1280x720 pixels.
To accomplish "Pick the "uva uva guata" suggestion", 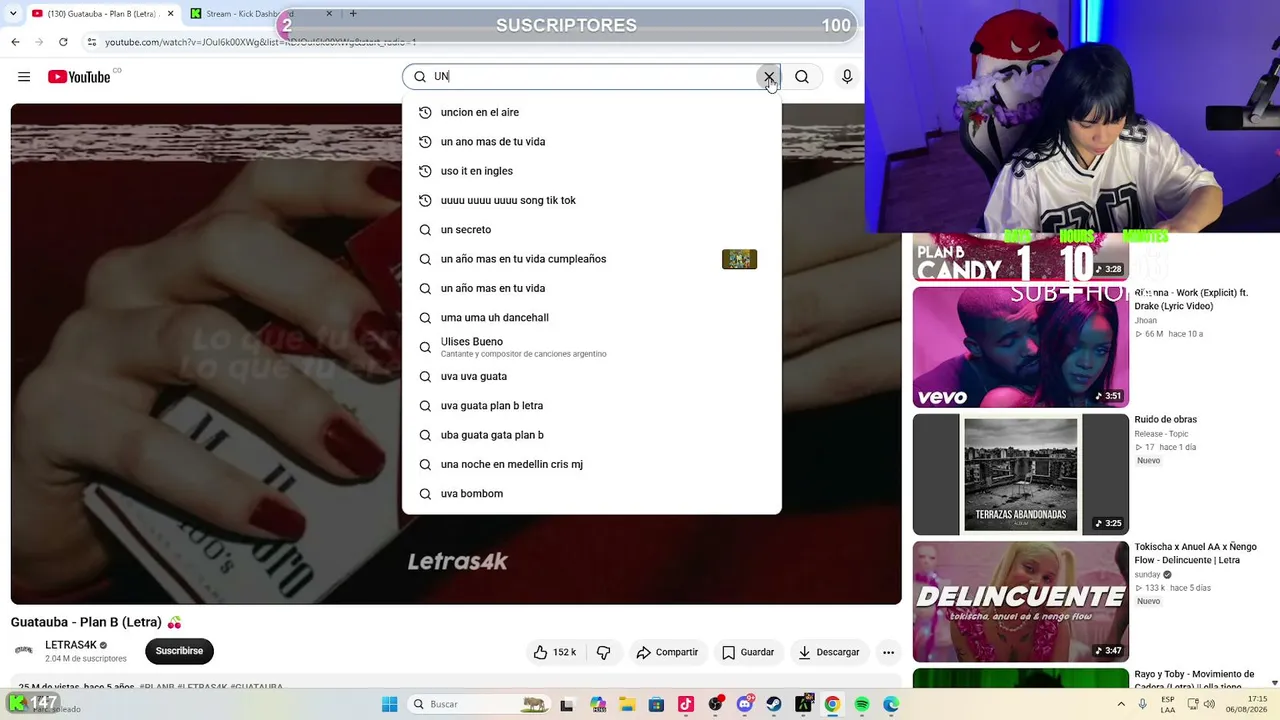I will coord(591,376).
